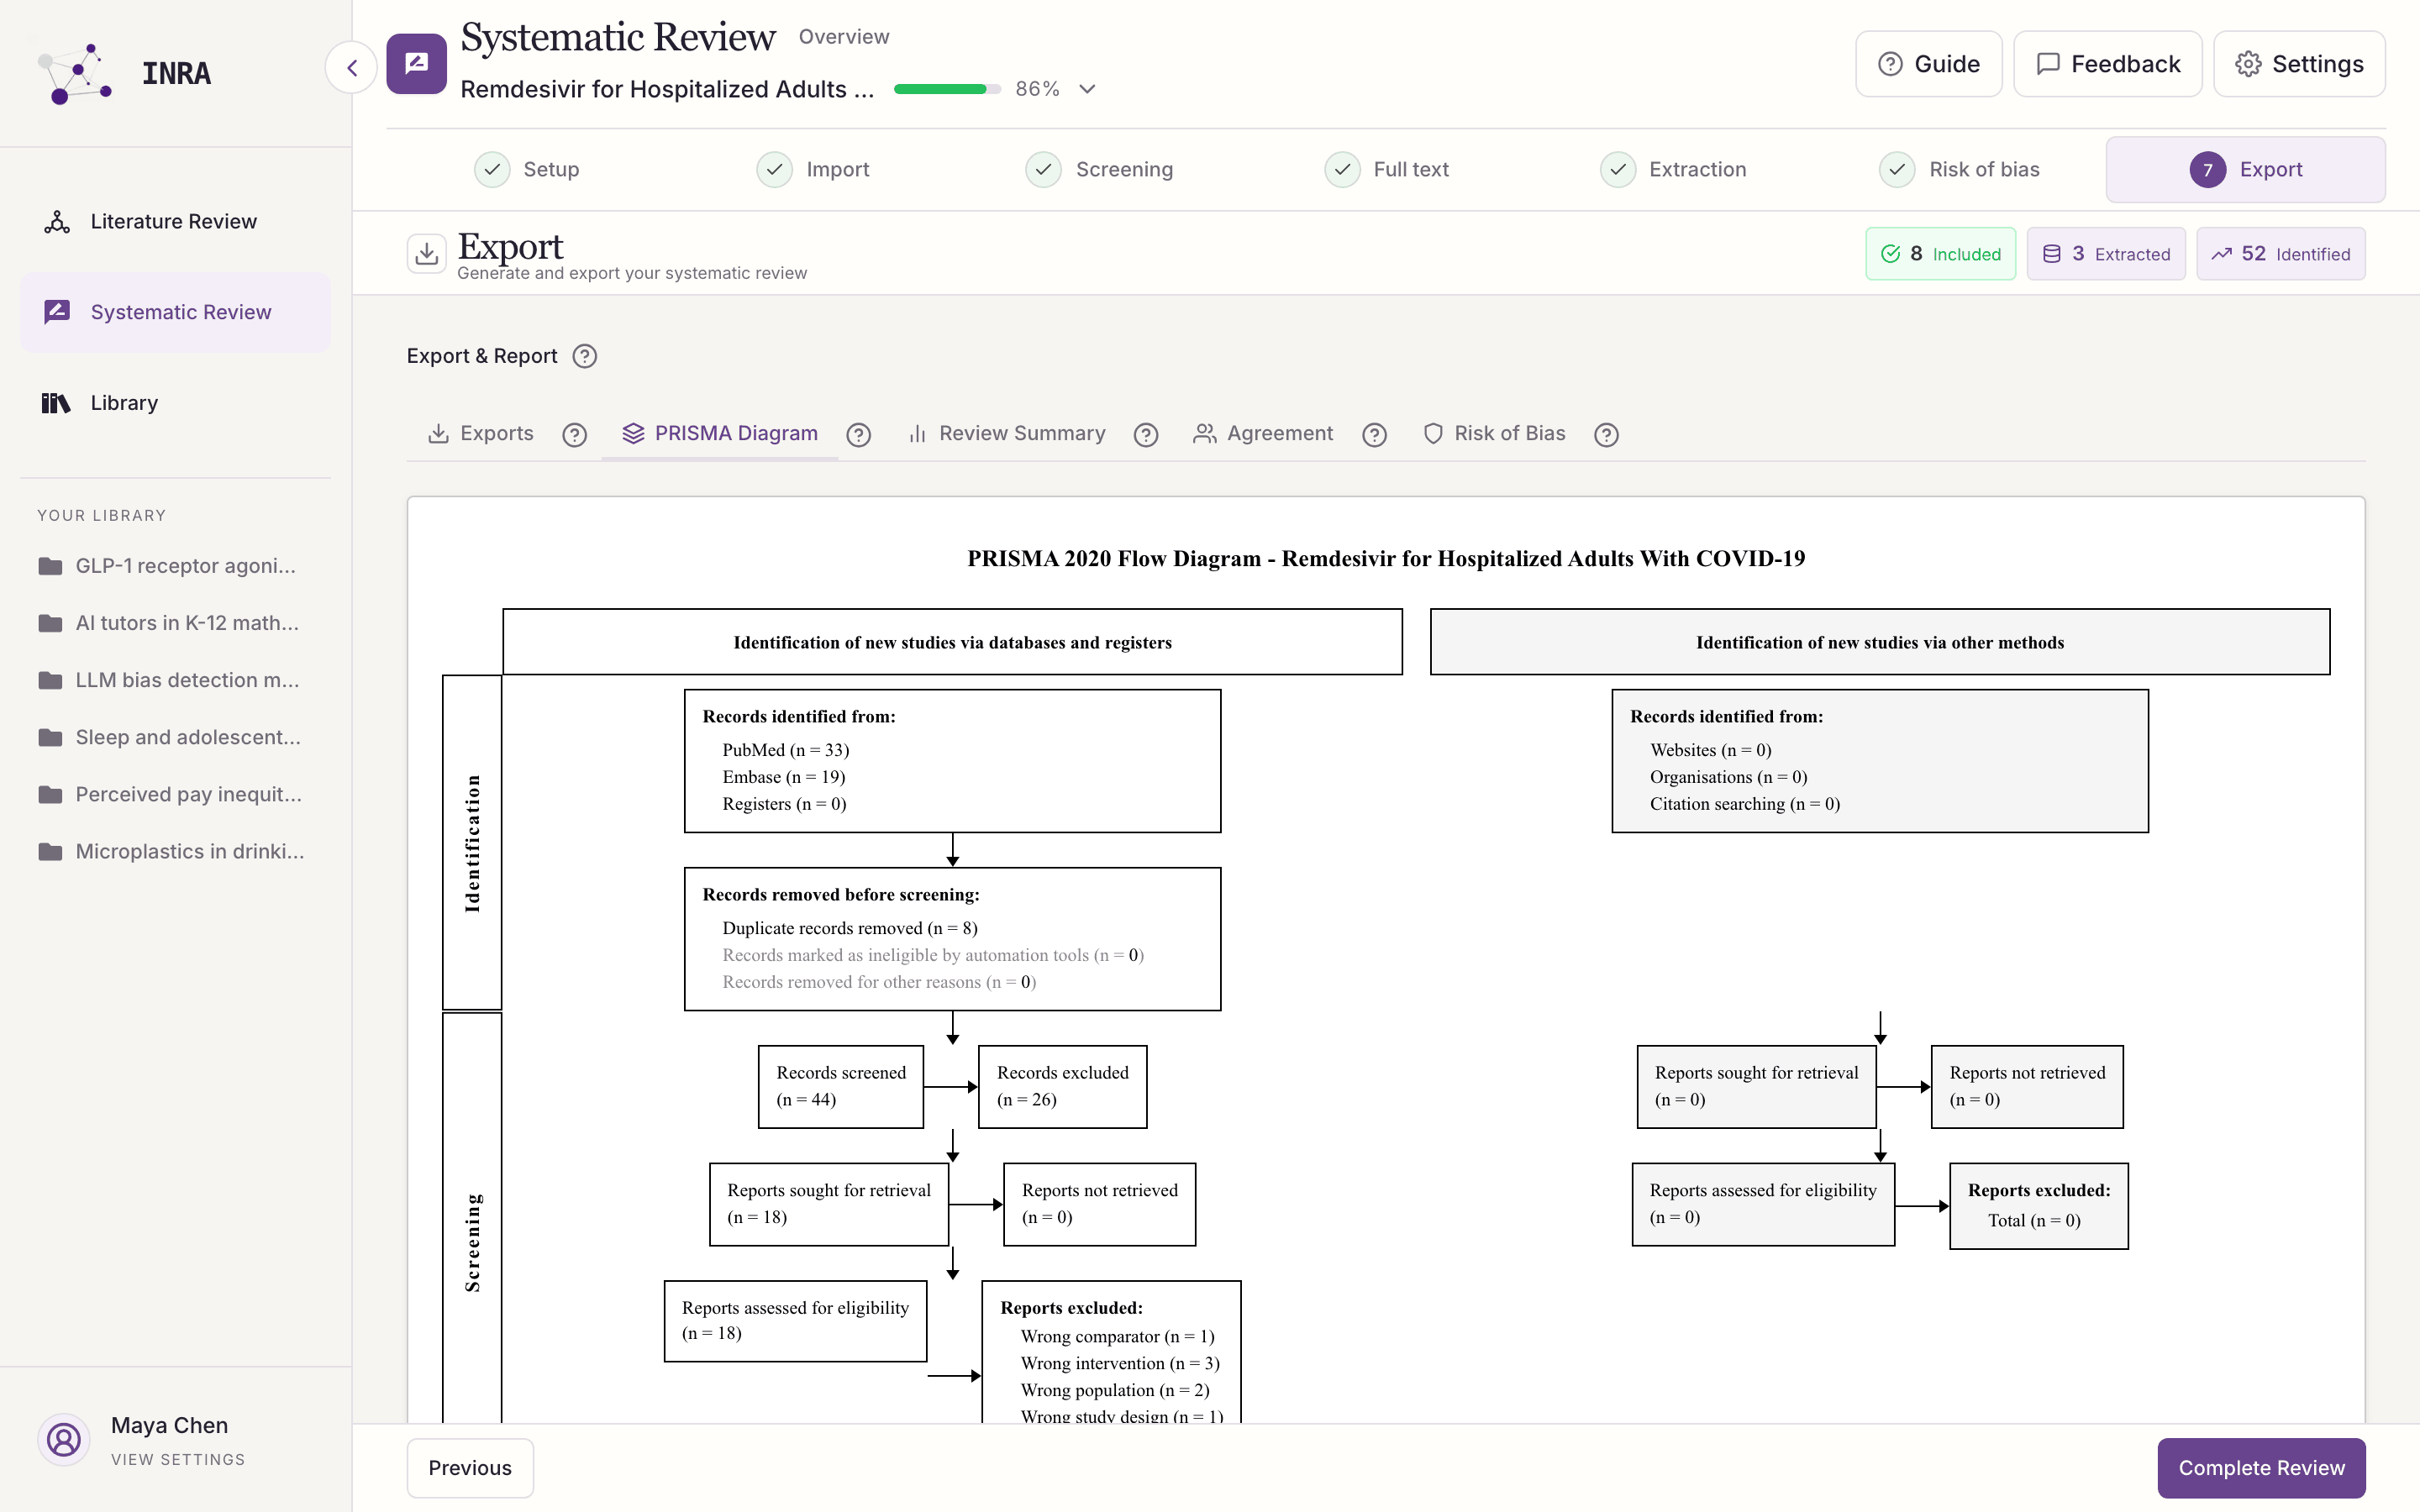Screen dimensions: 2420x1512
Task: Click the GLP-1 receptor folder icon
Action: pos(50,566)
